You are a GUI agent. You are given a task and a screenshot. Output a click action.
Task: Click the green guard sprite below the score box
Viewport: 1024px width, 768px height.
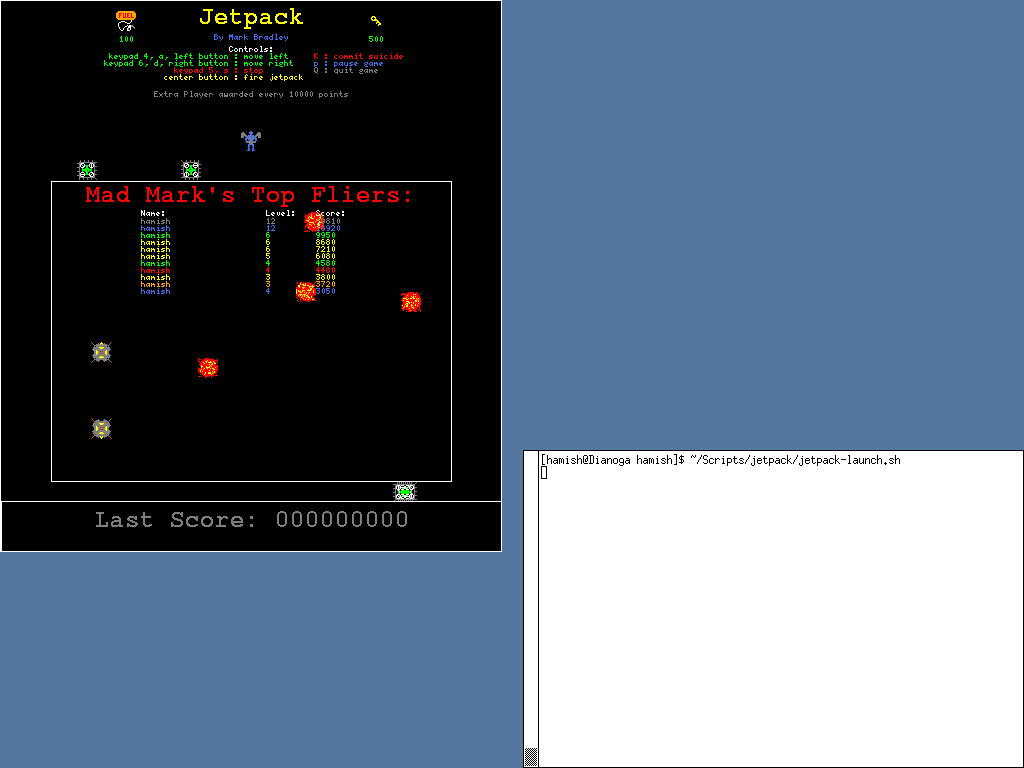404,491
